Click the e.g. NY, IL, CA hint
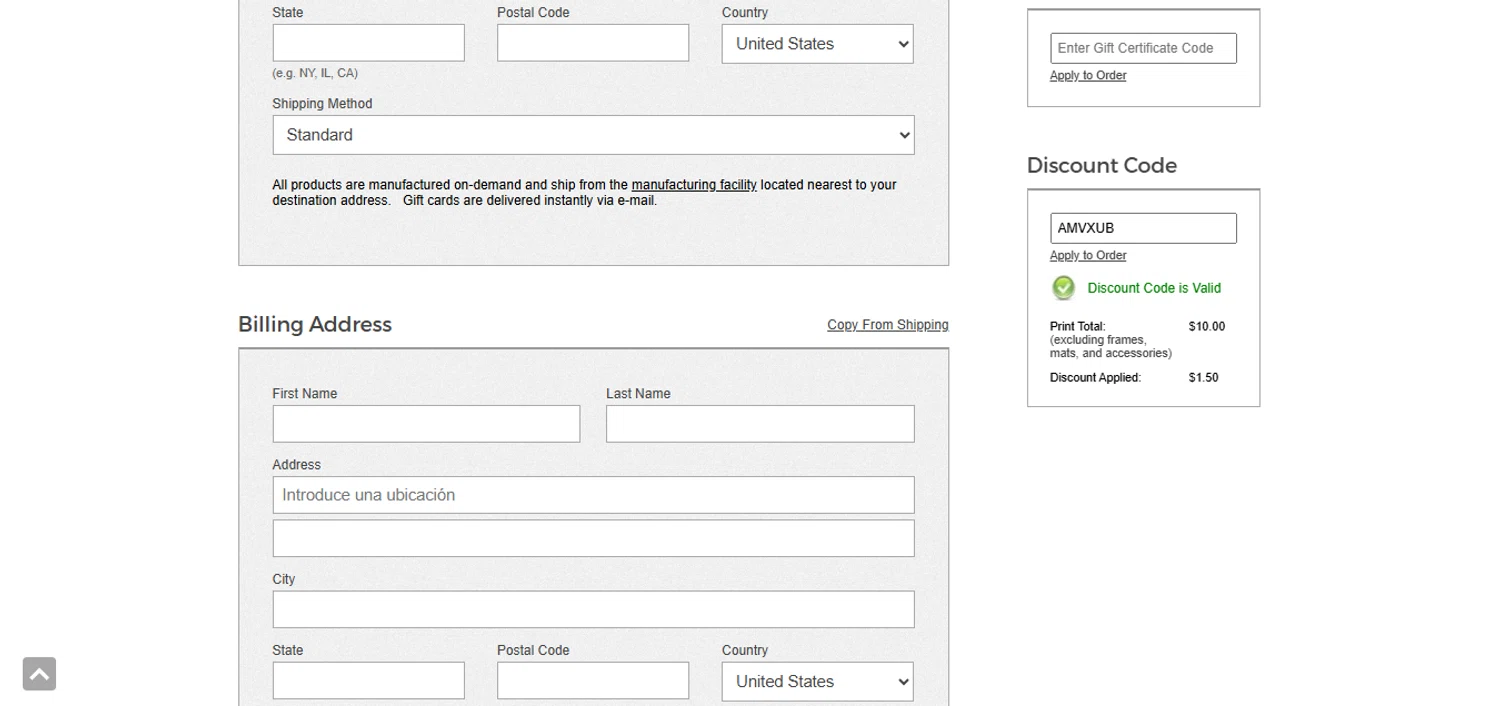Image resolution: width=1500 pixels, height=706 pixels. point(315,74)
